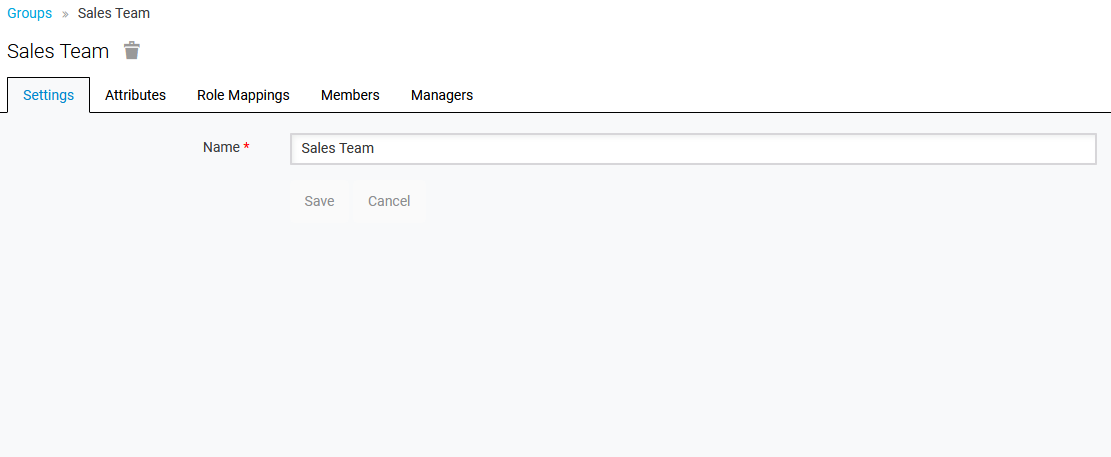This screenshot has width=1111, height=457.
Task: Focus the Name input field
Action: [x=692, y=149]
